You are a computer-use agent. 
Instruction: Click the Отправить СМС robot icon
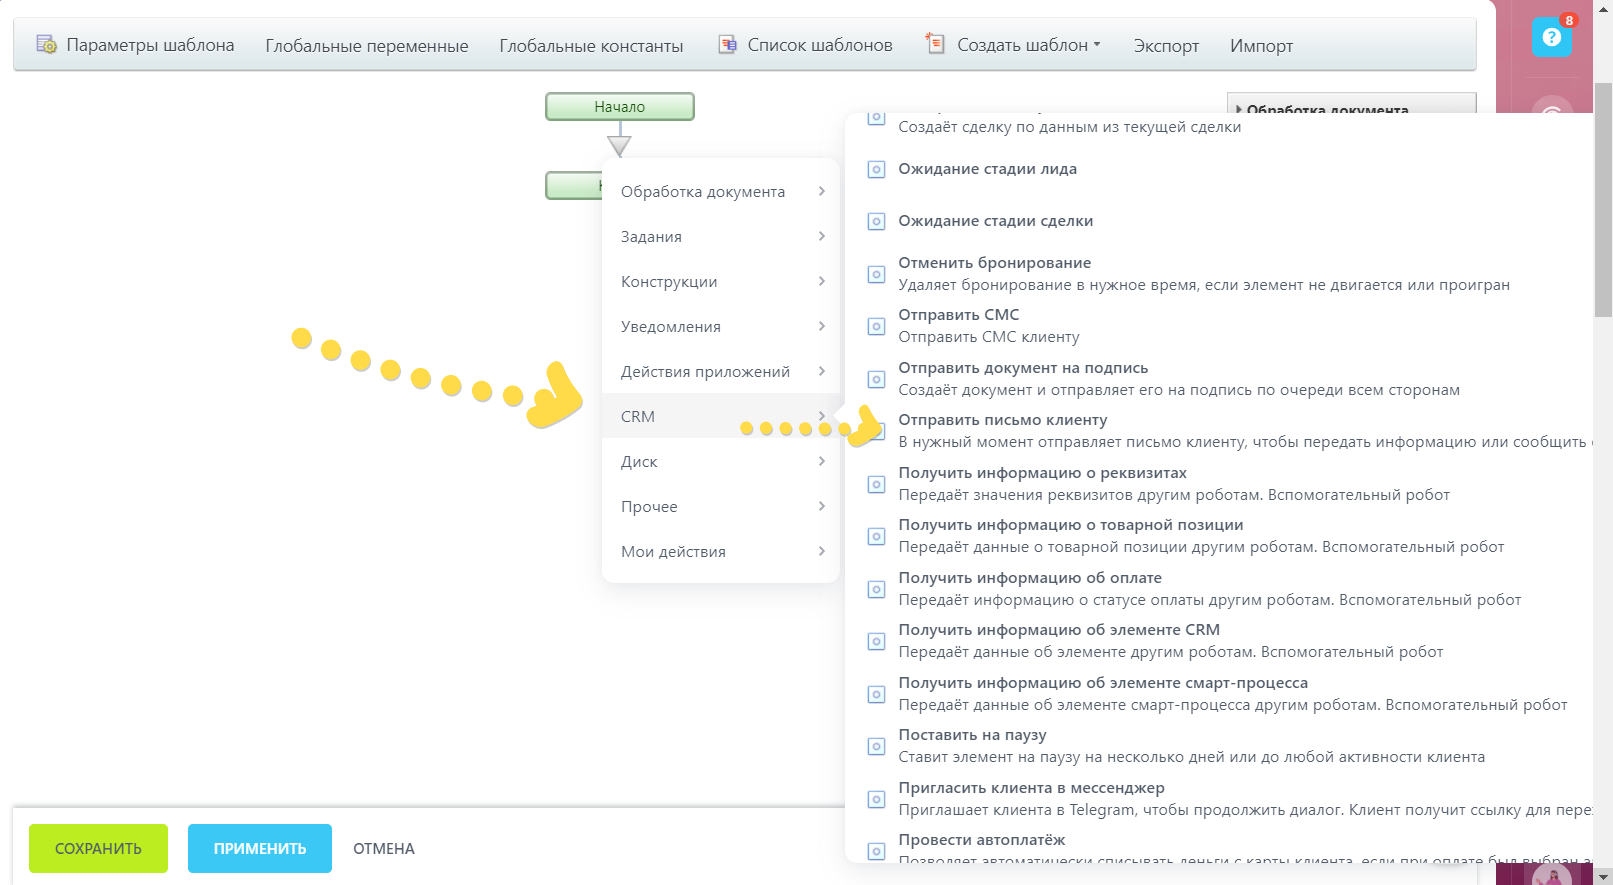point(876,326)
